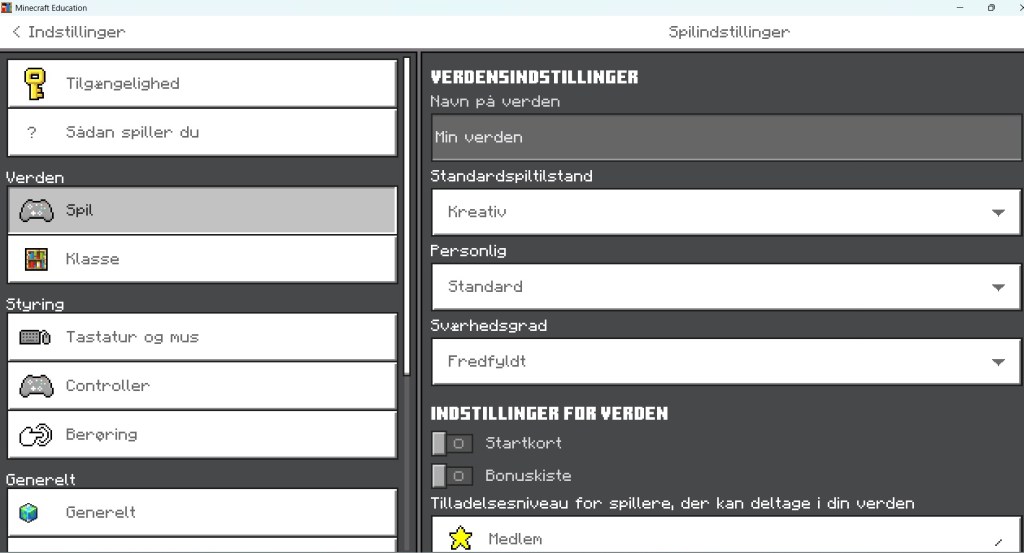Select the gamepad icon next to Spil
The height and width of the screenshot is (553, 1024).
(x=36, y=211)
